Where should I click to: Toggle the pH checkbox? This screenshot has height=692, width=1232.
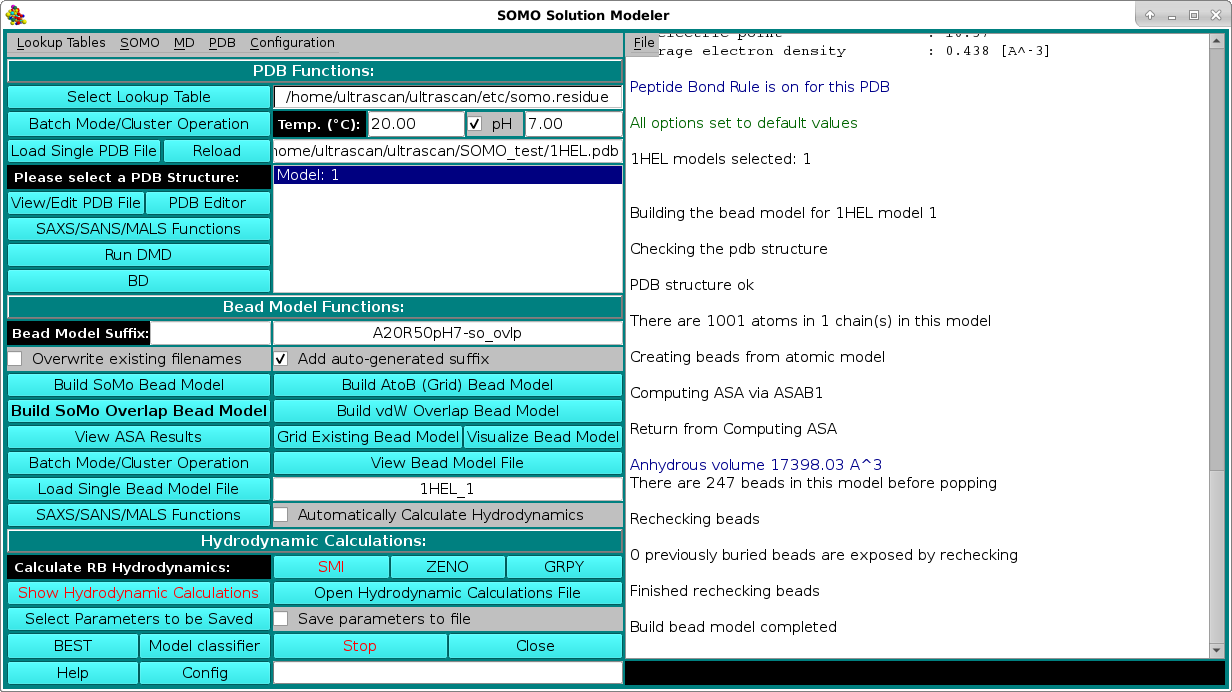point(476,124)
